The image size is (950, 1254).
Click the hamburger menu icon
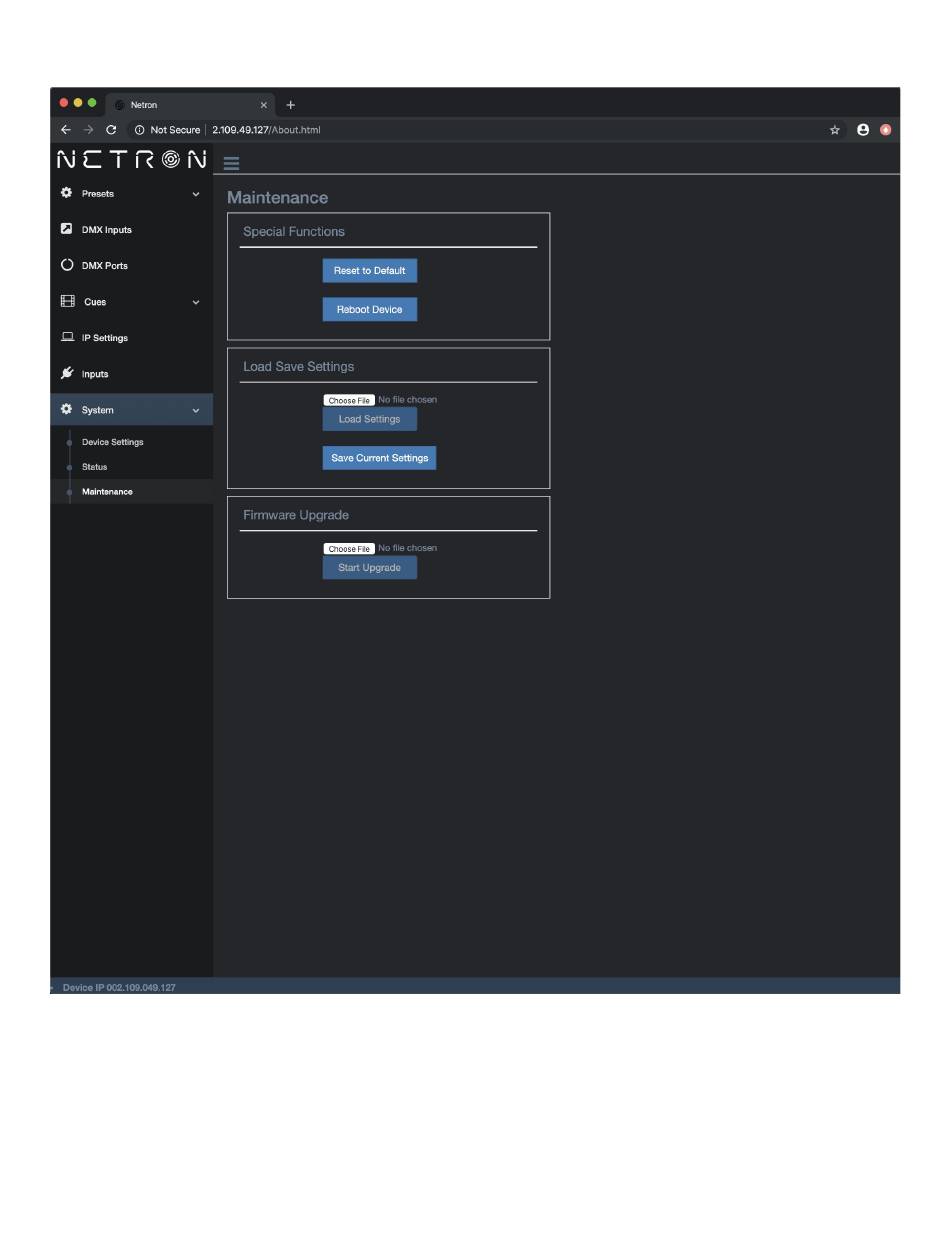coord(231,164)
